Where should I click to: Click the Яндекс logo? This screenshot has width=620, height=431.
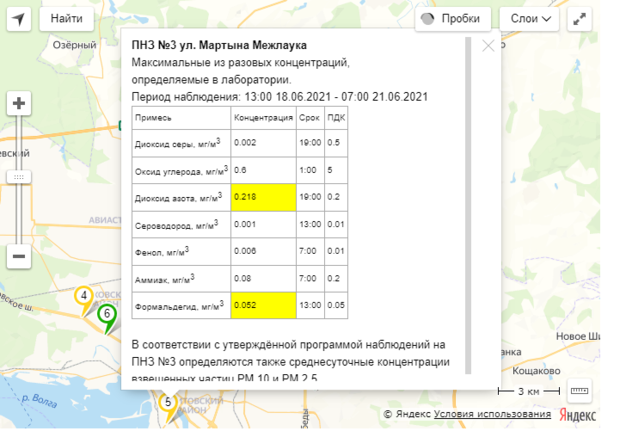576,414
